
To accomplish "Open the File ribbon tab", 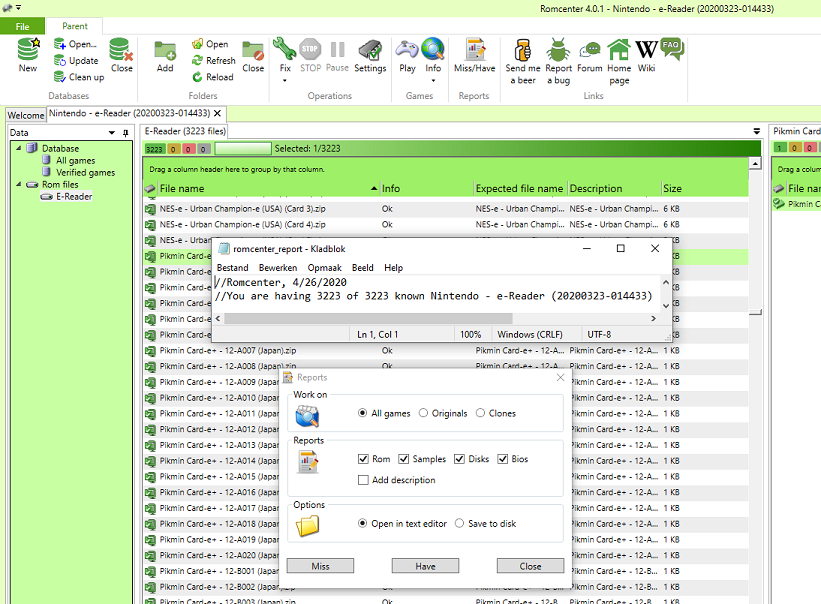I will point(23,26).
